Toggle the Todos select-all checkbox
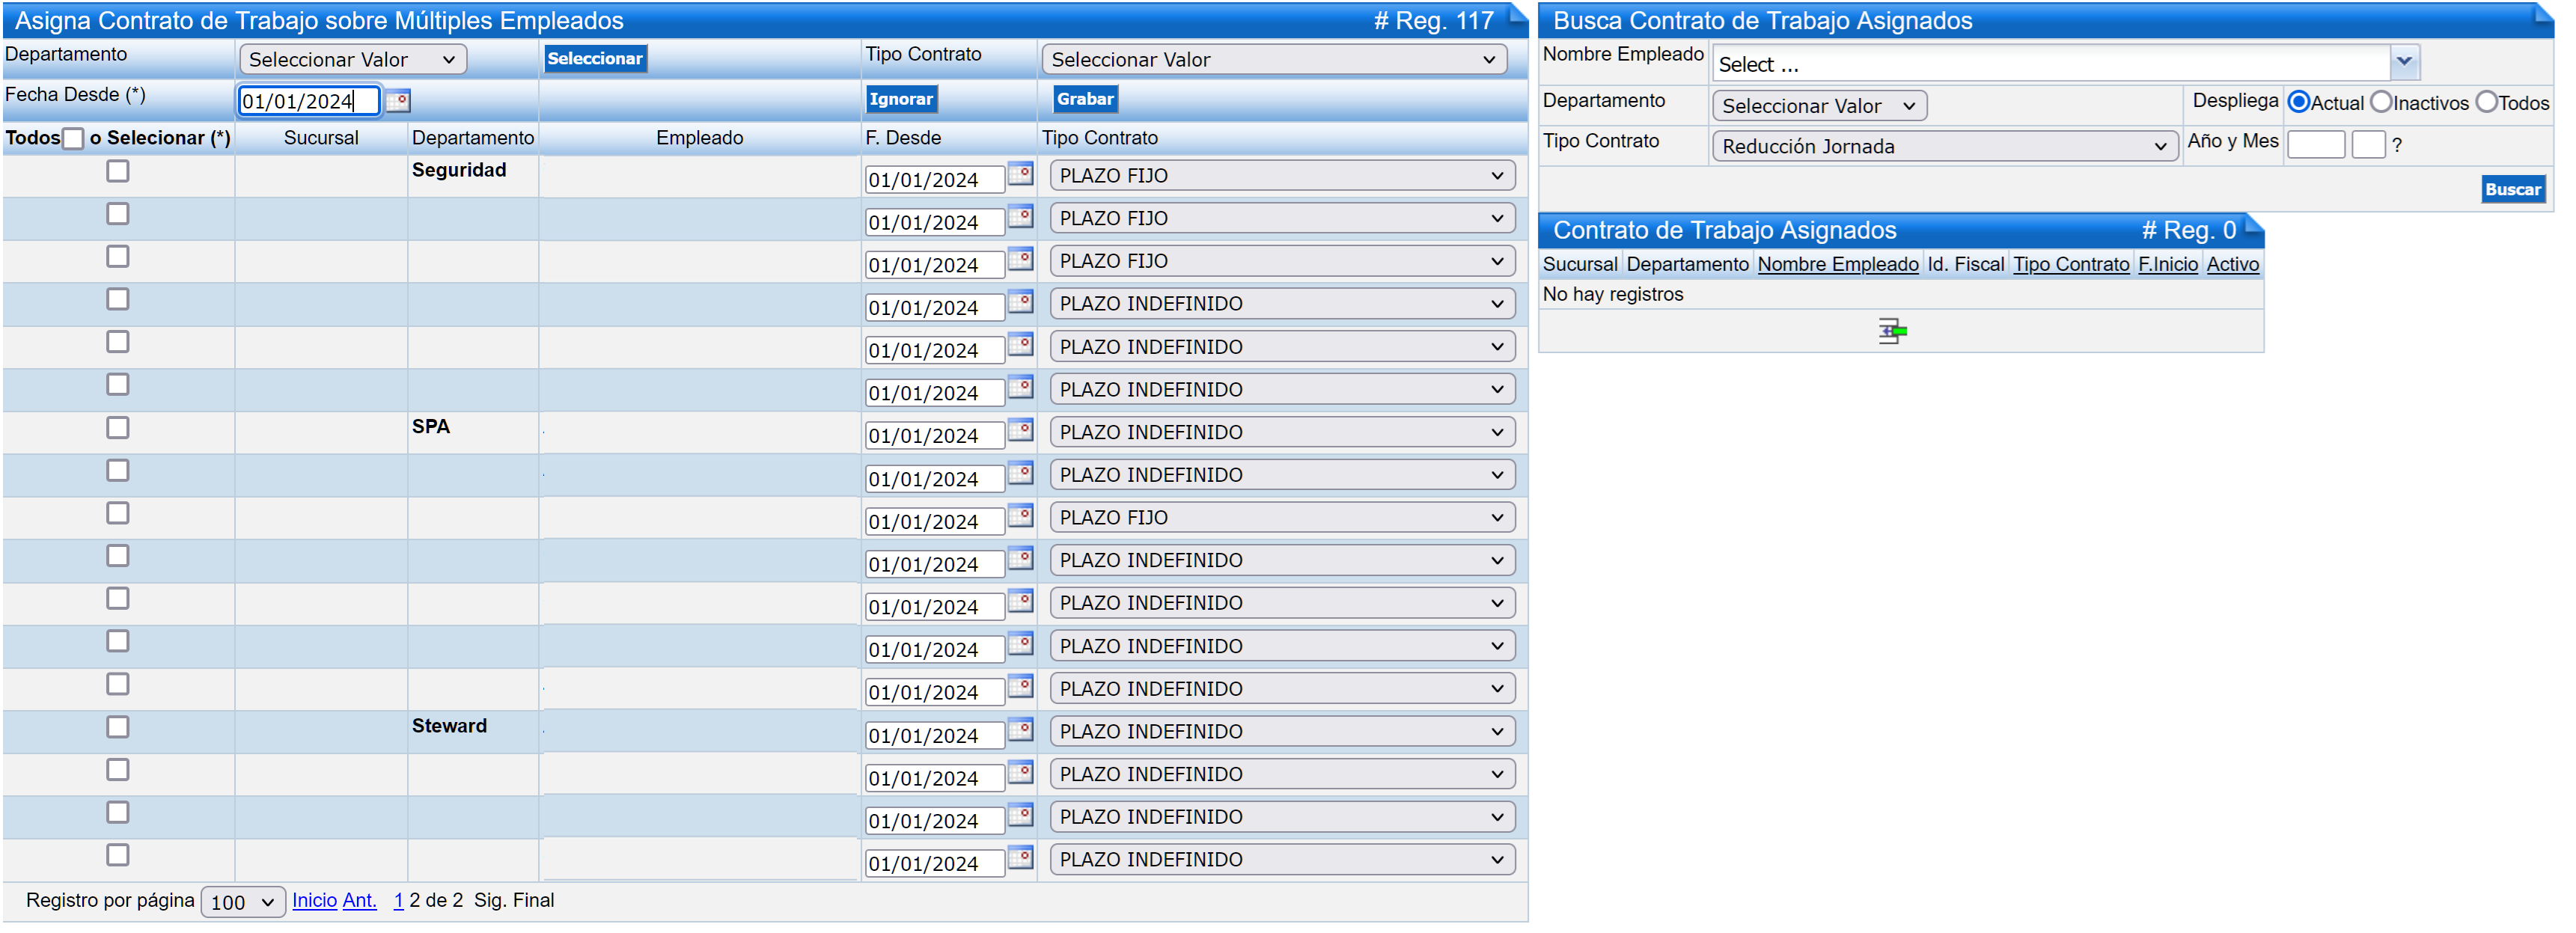Image resolution: width=2576 pixels, height=933 pixels. tap(73, 139)
